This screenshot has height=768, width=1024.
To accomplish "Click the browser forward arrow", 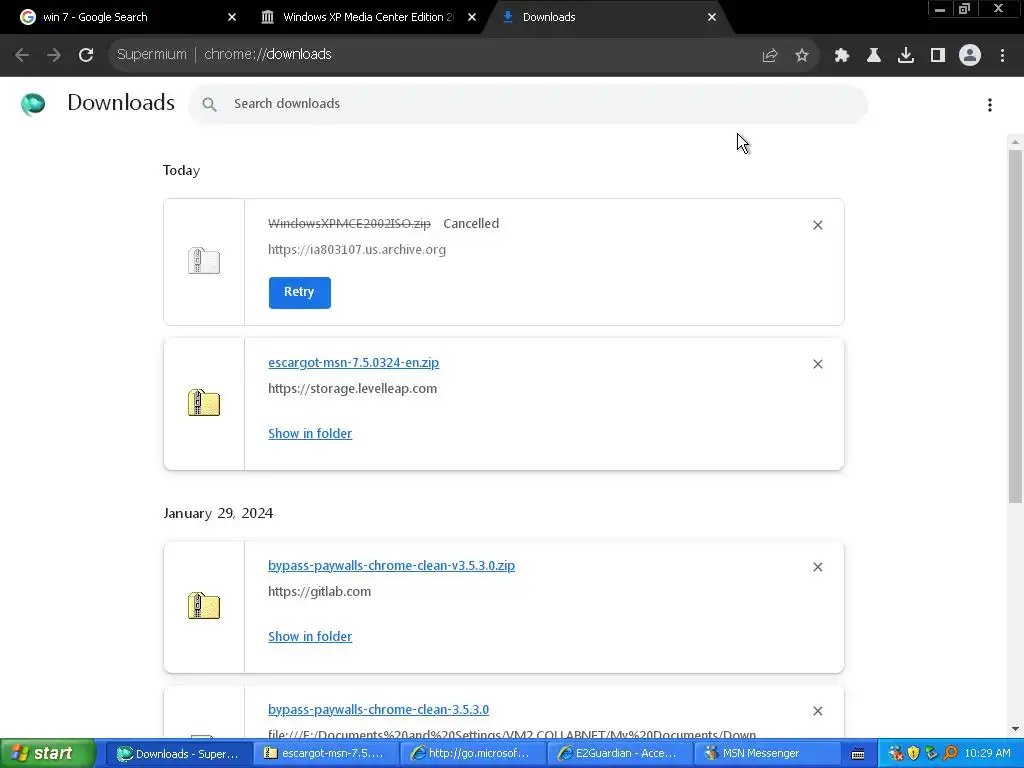I will pos(54,55).
